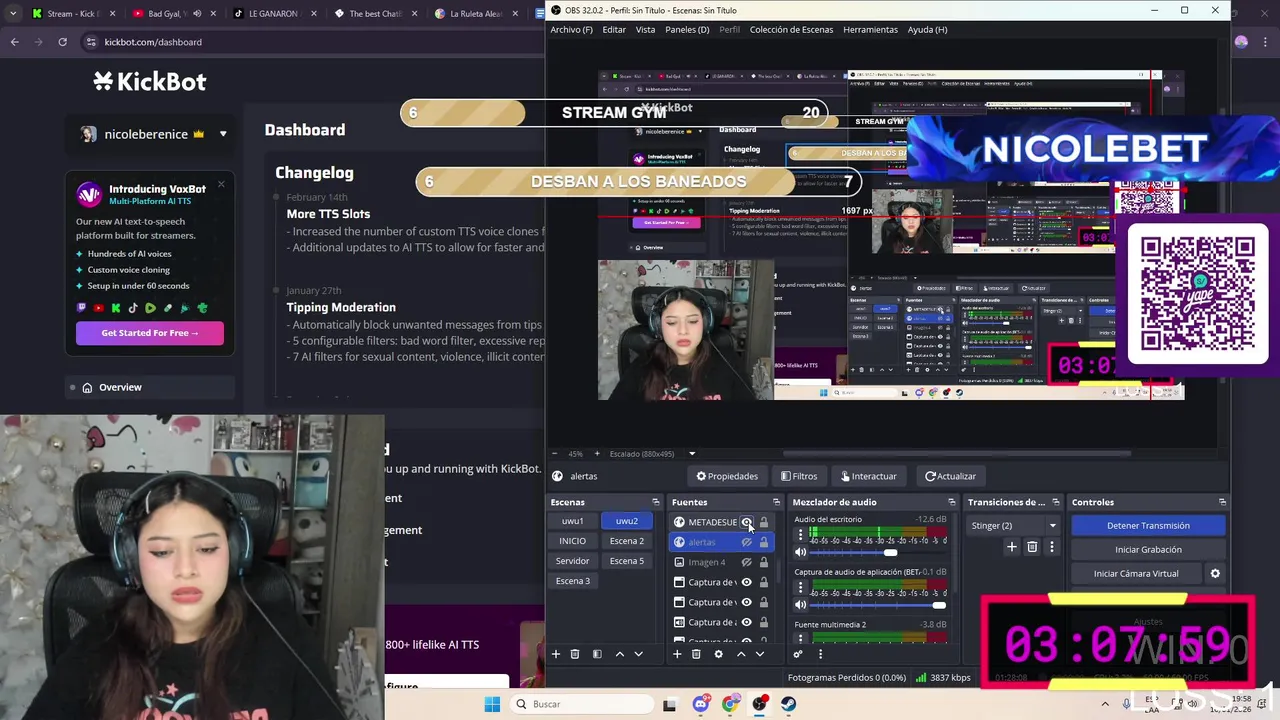This screenshot has height=720, width=1280.
Task: Toggle lock on Imagen 4 source
Action: 764,562
